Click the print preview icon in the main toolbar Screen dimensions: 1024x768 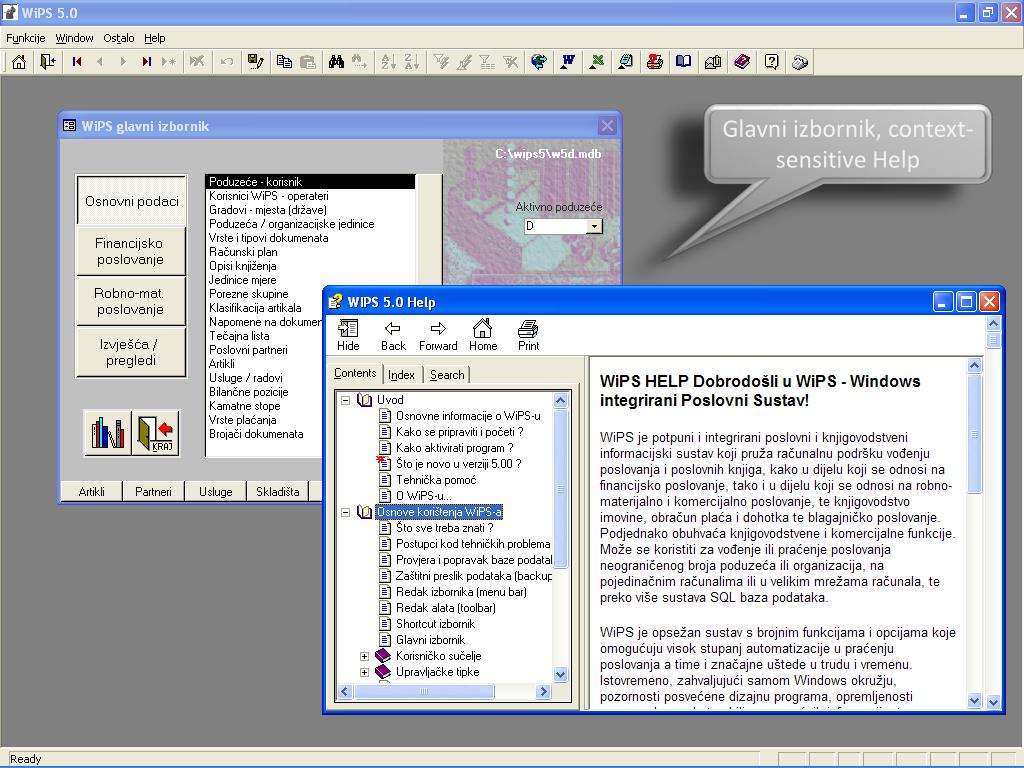(626, 62)
